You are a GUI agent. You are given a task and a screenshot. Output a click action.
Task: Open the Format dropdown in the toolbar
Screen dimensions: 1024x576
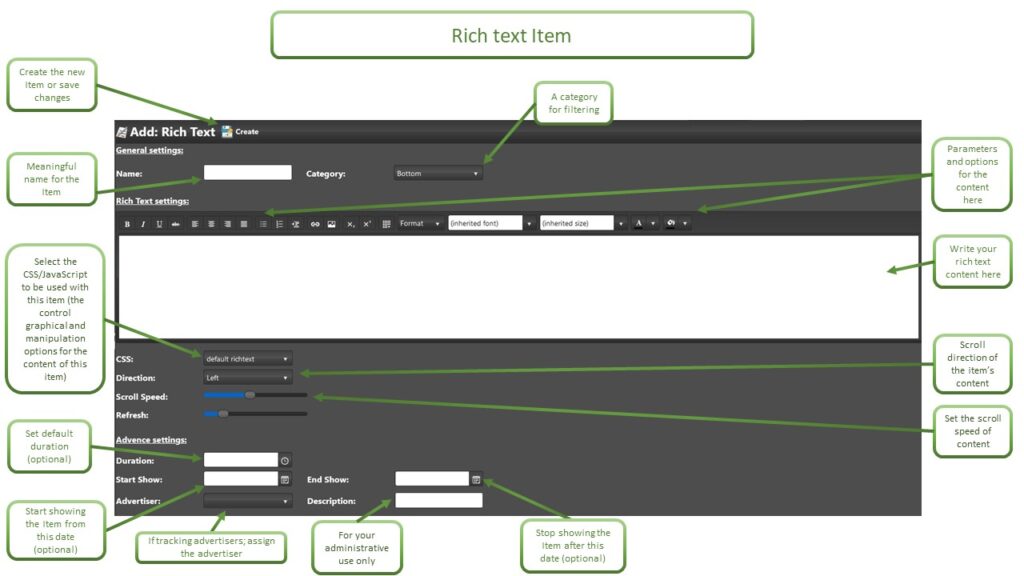419,224
